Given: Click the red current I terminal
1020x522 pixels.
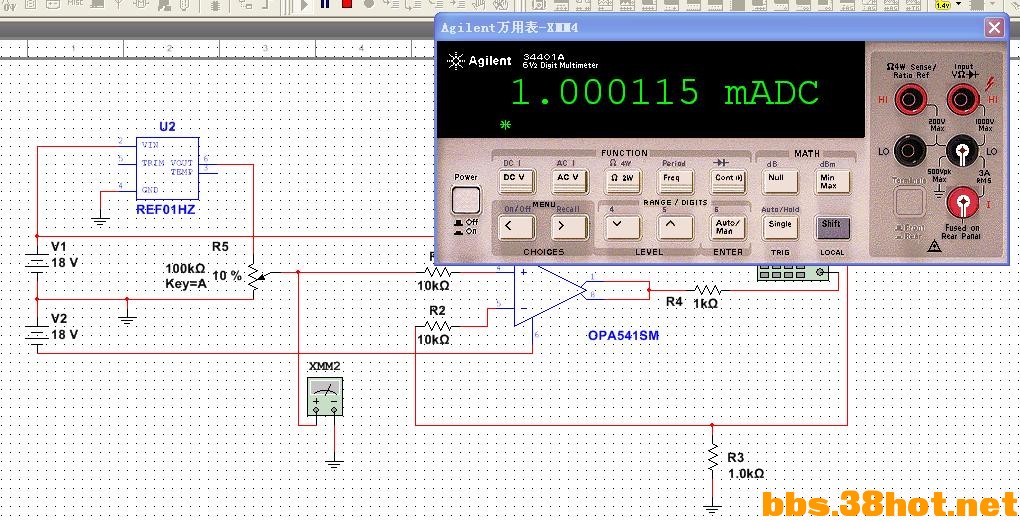Looking at the screenshot, I should pos(963,202).
